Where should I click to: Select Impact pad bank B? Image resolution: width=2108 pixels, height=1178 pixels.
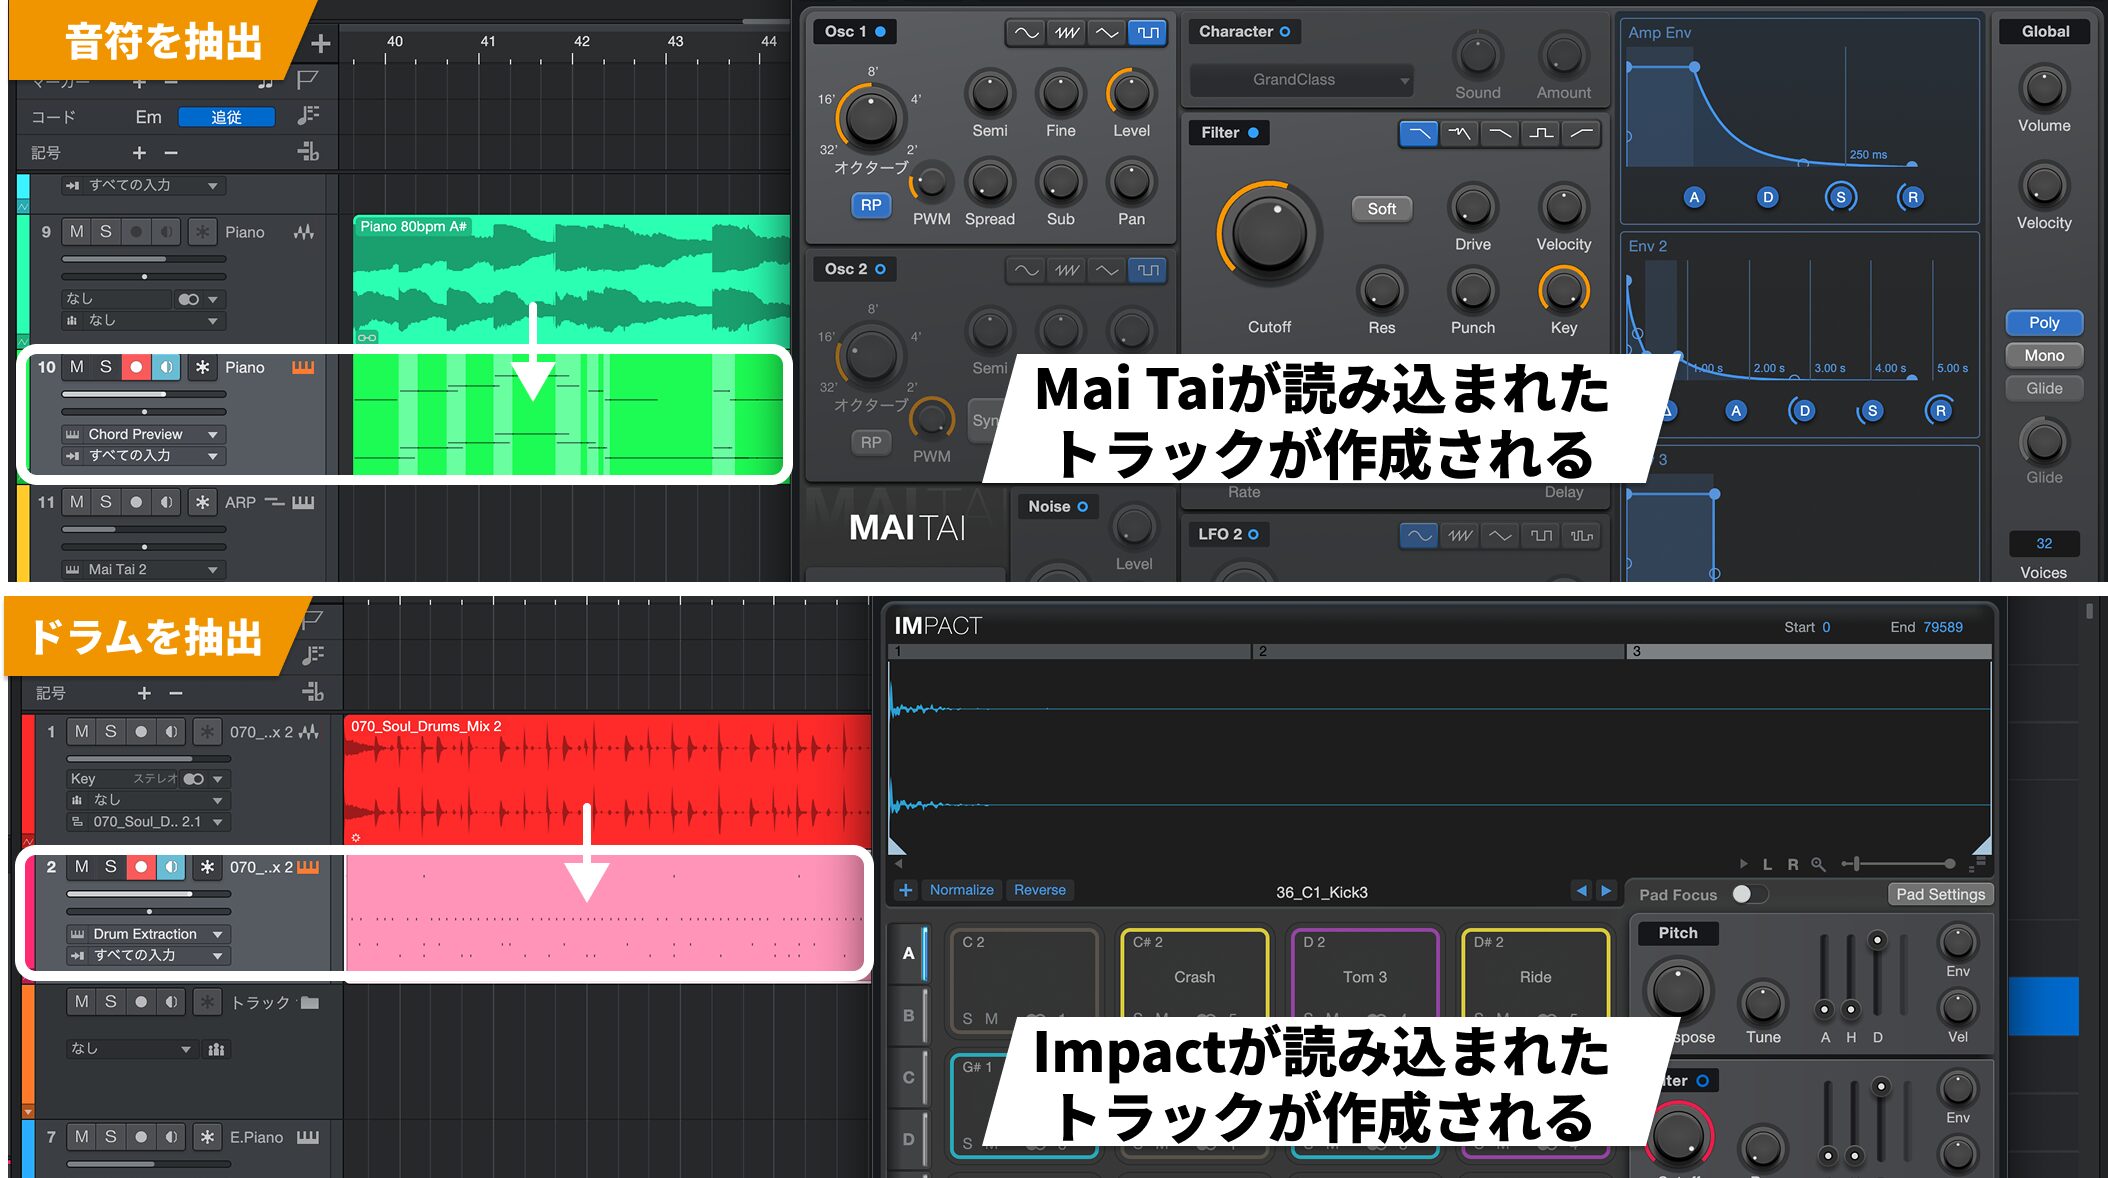908,1015
